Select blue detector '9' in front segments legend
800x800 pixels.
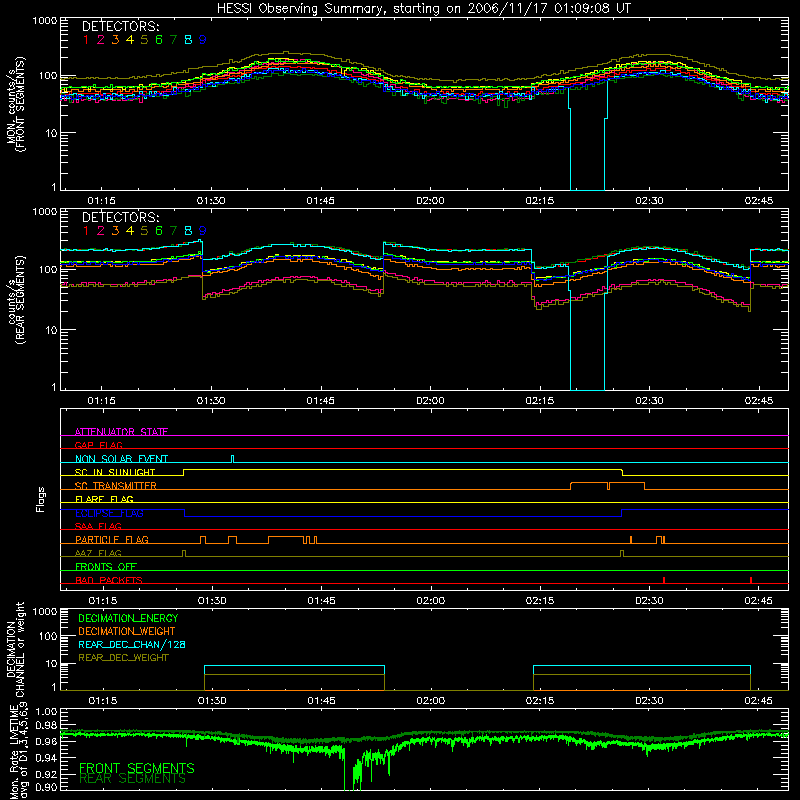[x=203, y=40]
